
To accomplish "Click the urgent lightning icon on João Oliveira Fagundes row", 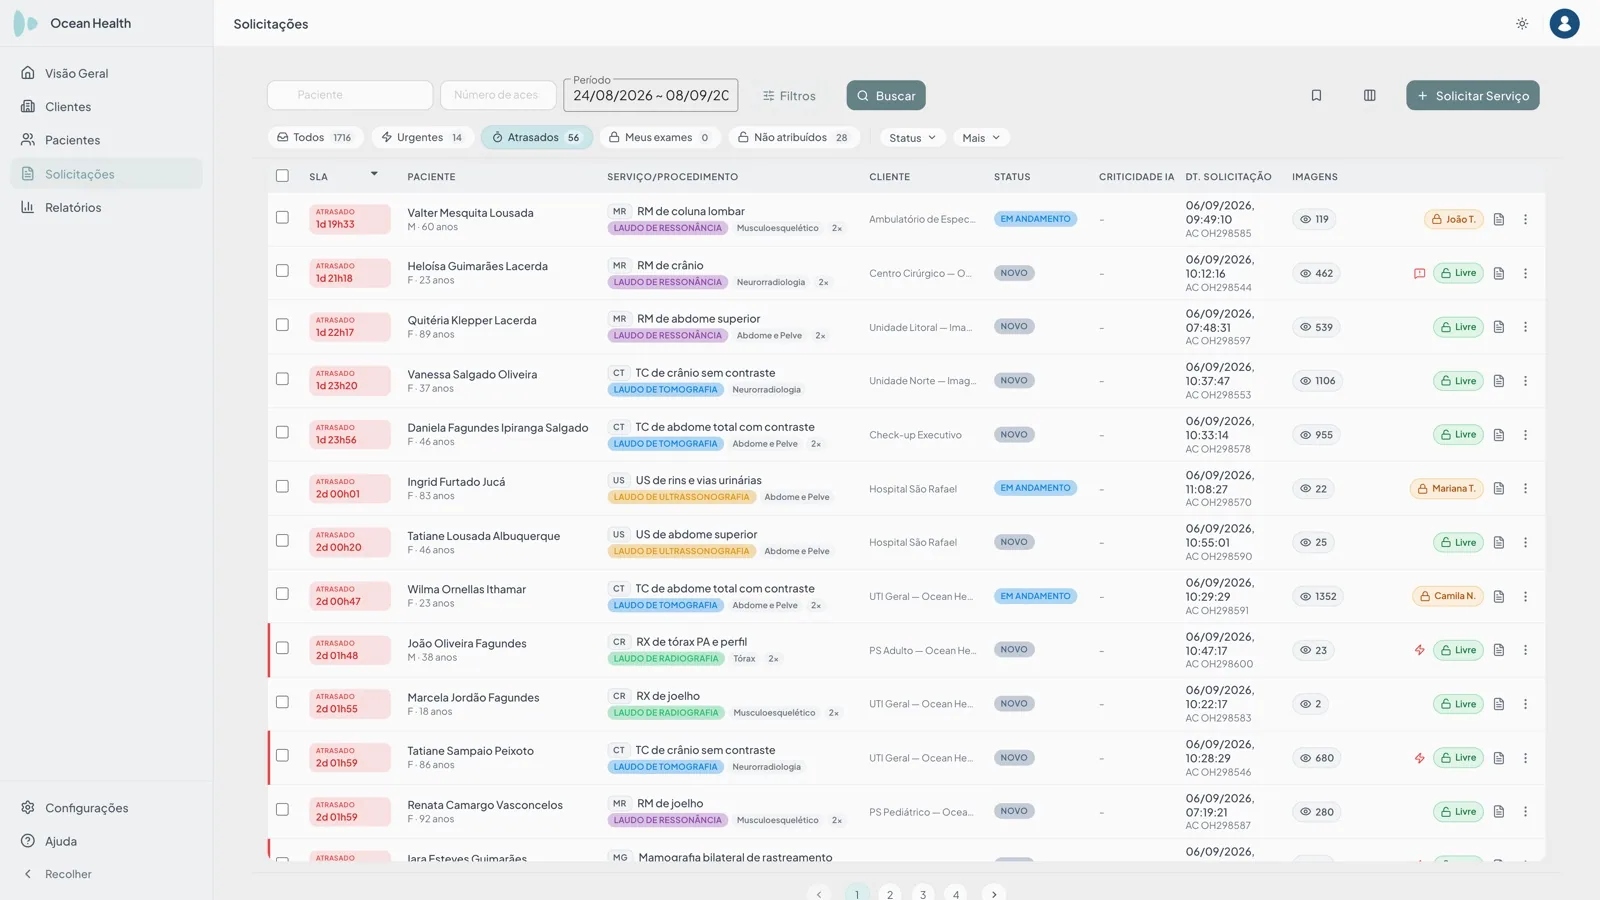I will (x=1419, y=650).
